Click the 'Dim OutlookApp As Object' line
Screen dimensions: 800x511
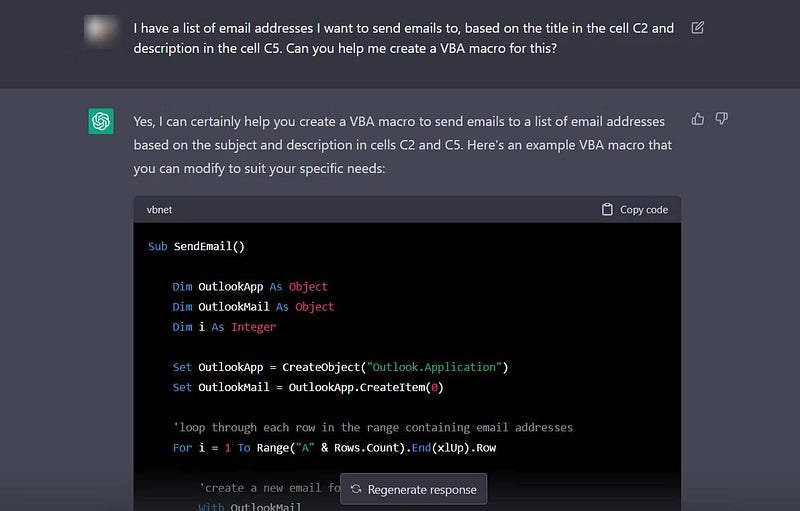pos(250,287)
